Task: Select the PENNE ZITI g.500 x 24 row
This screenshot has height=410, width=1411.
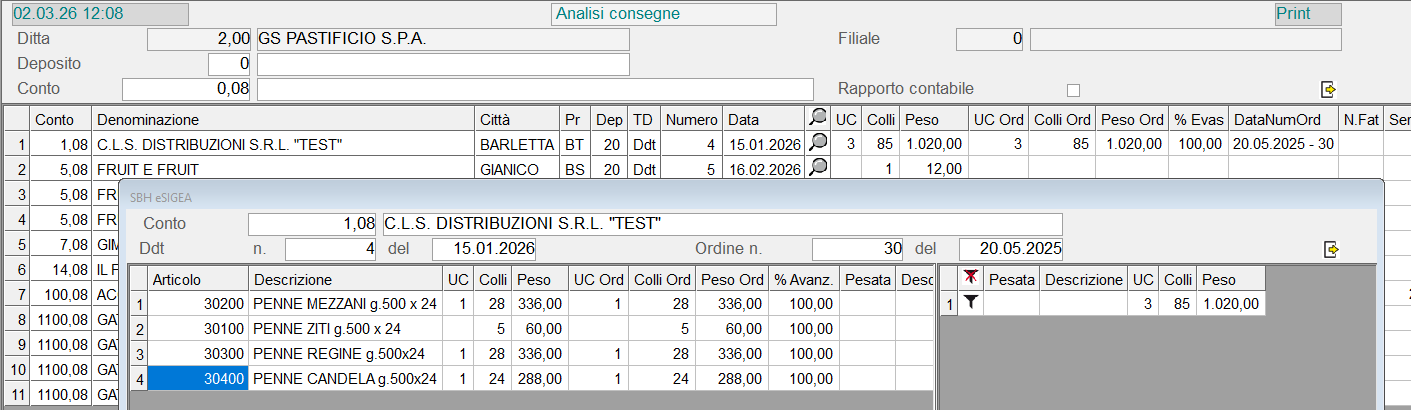Action: click(x=345, y=328)
